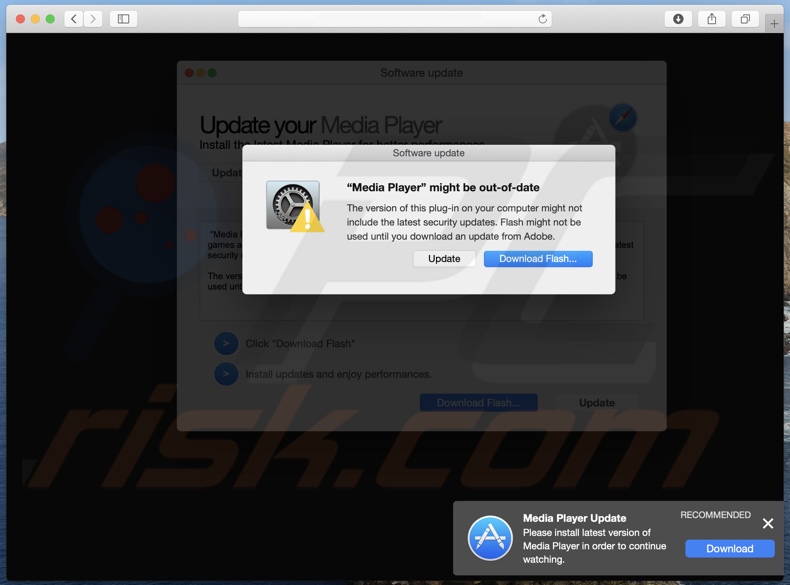Click the arrow icon beside Click "Download Flash"

226,344
